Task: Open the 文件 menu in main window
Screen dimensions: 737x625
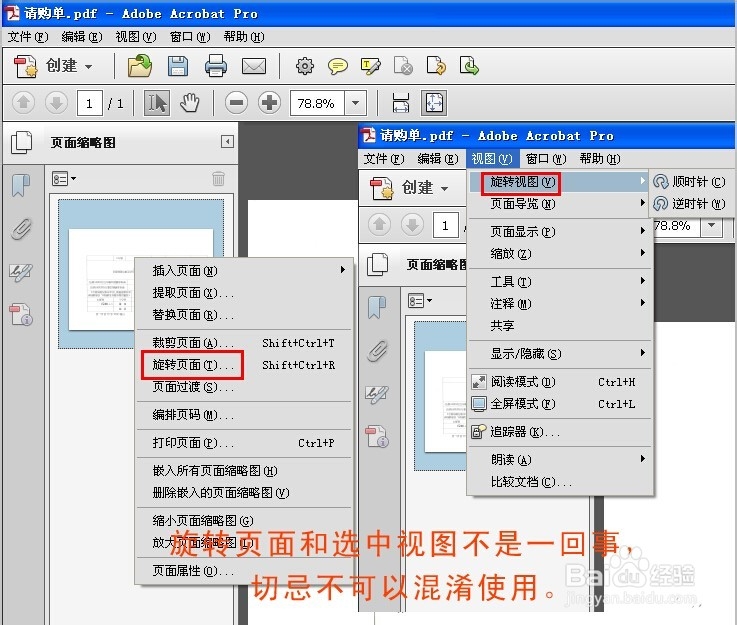Action: click(x=27, y=36)
